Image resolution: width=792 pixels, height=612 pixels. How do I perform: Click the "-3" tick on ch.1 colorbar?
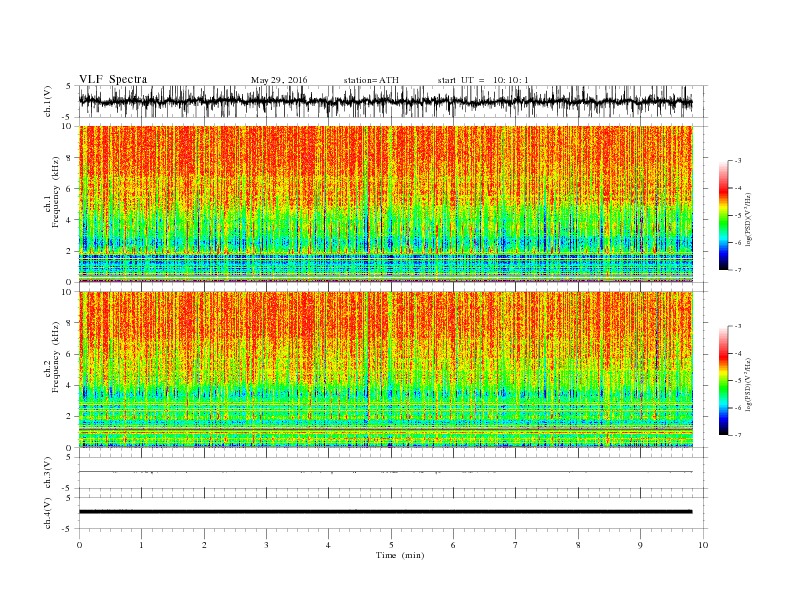(738, 161)
